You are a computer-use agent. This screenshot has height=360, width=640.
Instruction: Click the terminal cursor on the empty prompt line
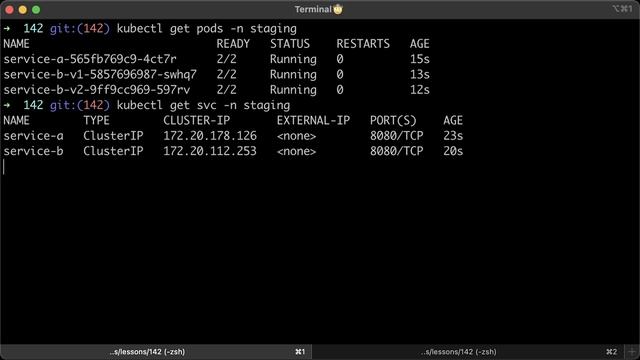pos(4,167)
